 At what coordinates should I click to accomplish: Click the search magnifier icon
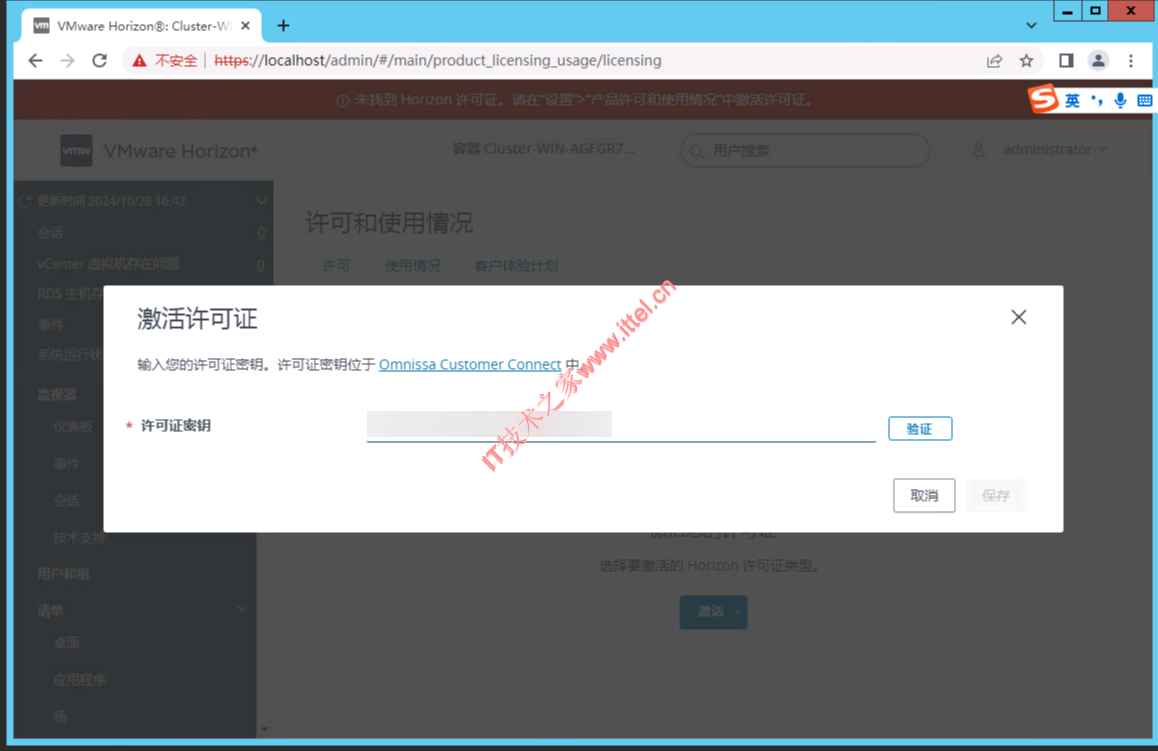pos(696,151)
